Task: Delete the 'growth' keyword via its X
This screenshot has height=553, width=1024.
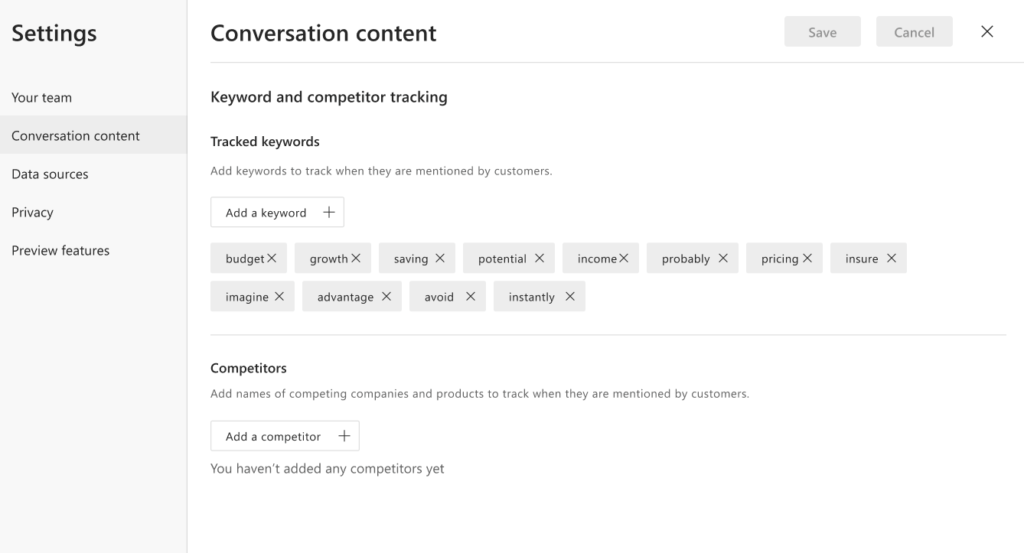Action: 356,259
